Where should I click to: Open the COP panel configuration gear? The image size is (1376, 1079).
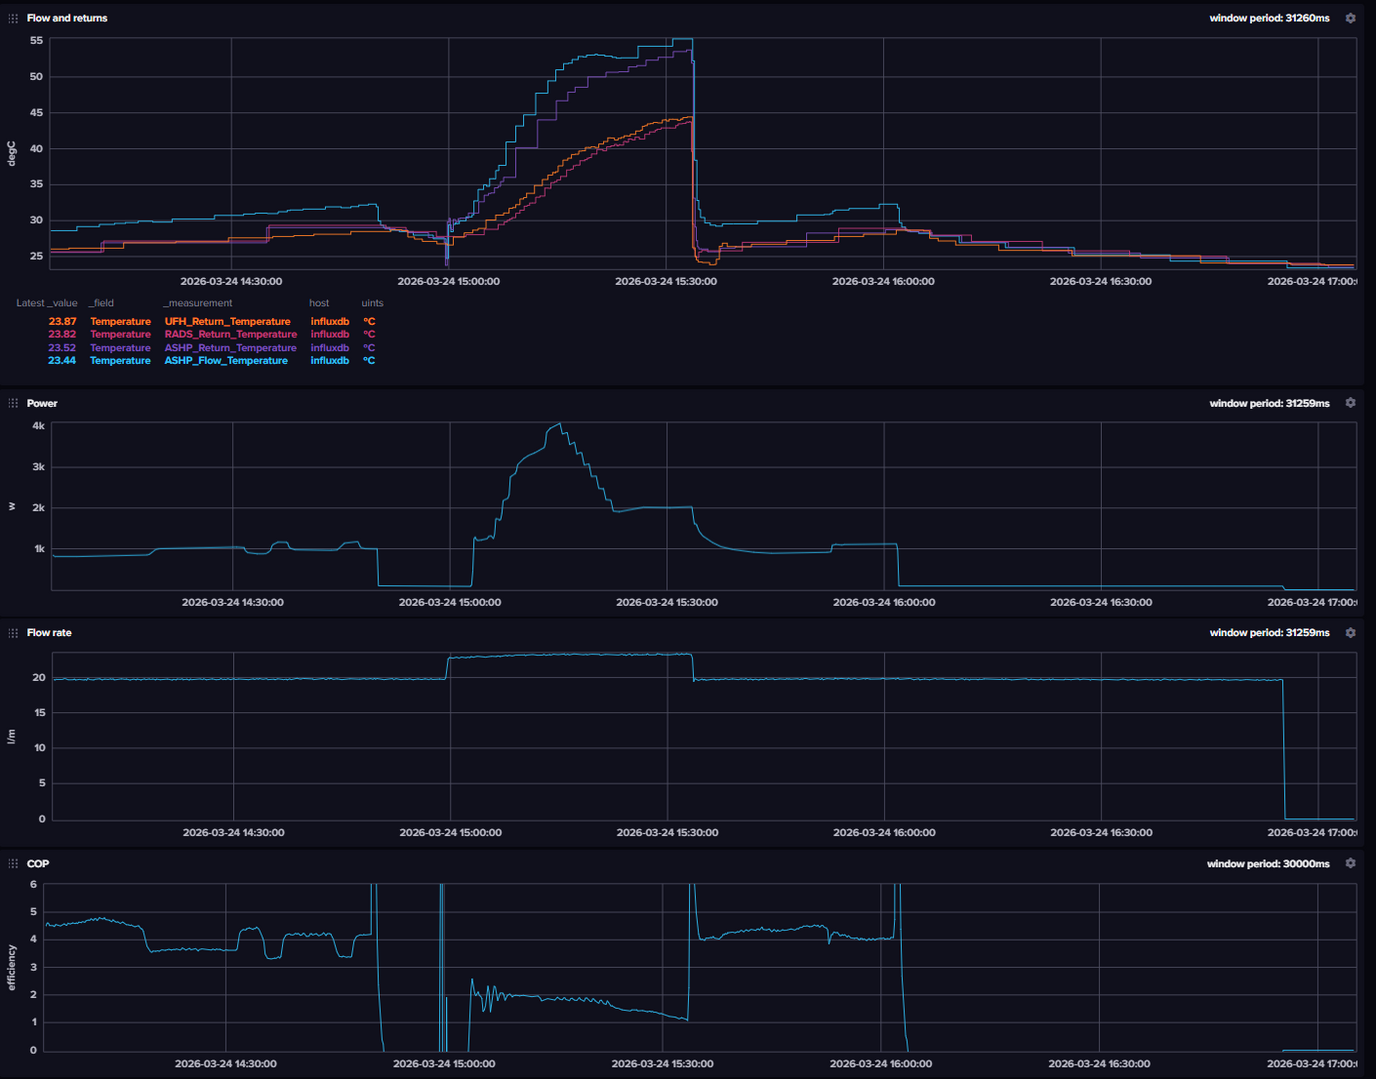[x=1350, y=863]
